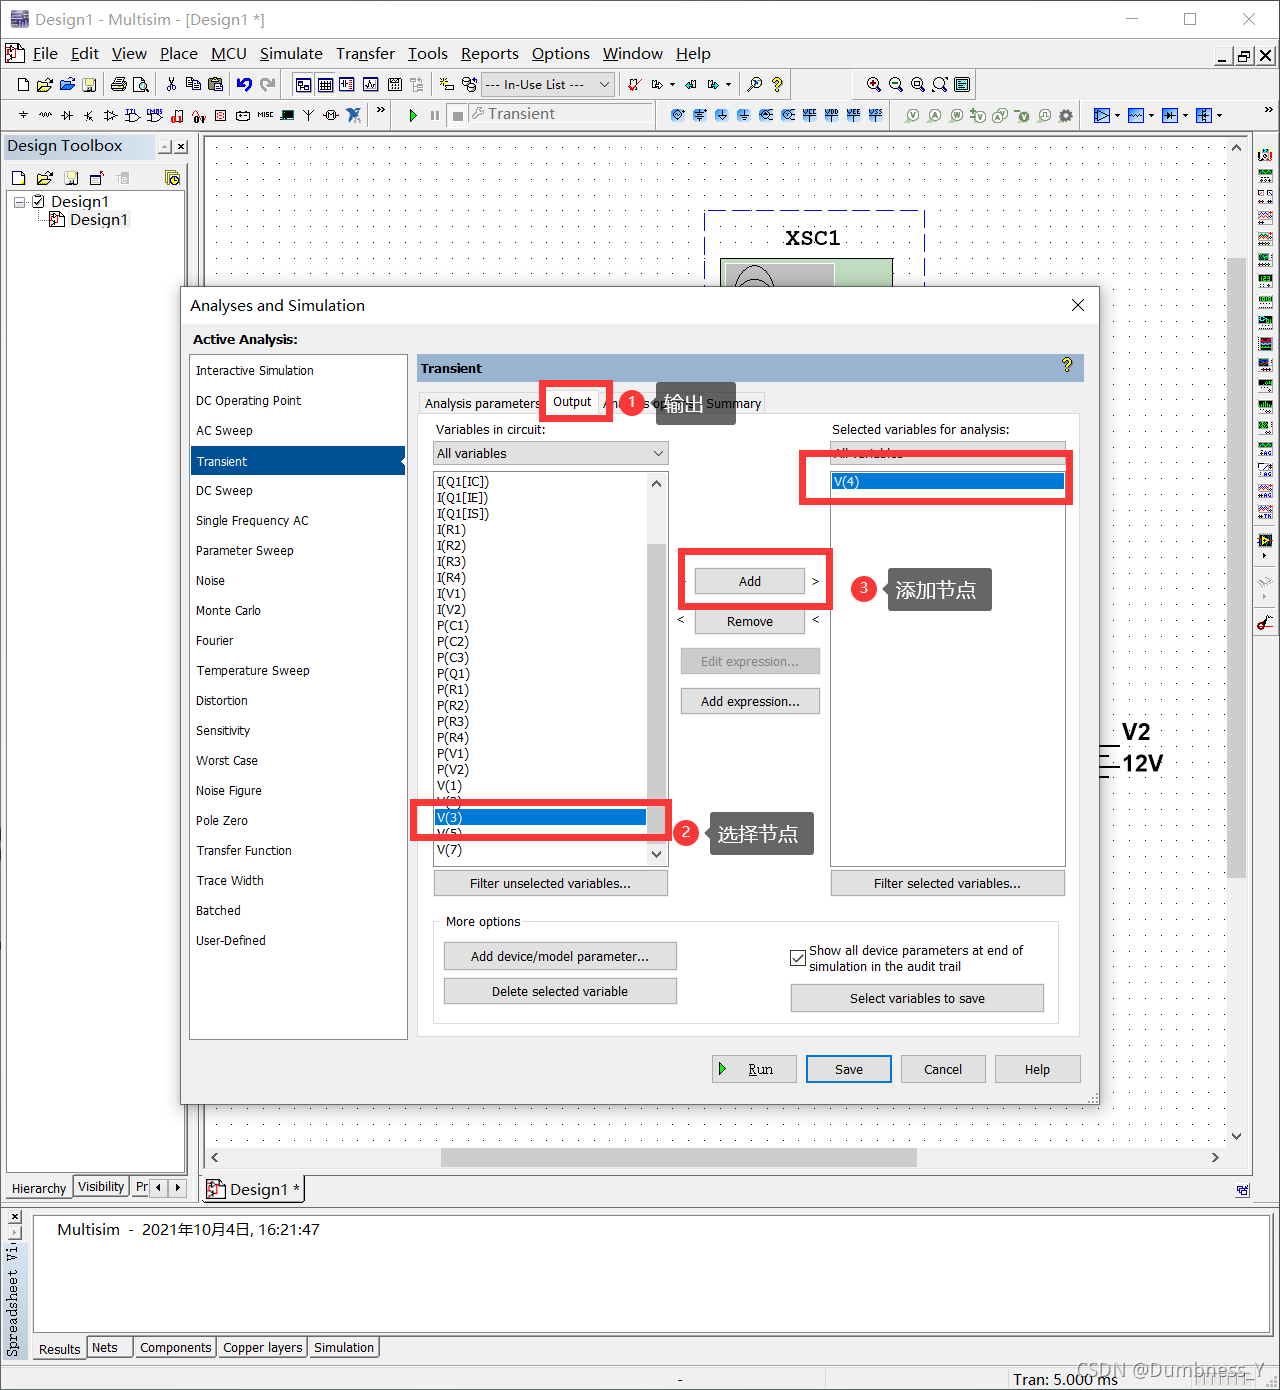The image size is (1280, 1390).
Task: Place a Diode component icon
Action: pos(67,115)
